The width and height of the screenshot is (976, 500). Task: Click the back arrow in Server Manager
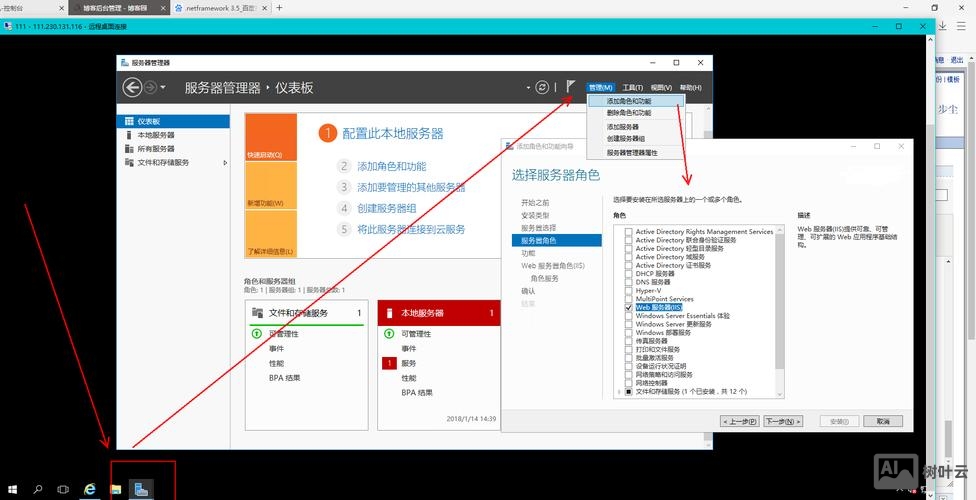tap(132, 87)
